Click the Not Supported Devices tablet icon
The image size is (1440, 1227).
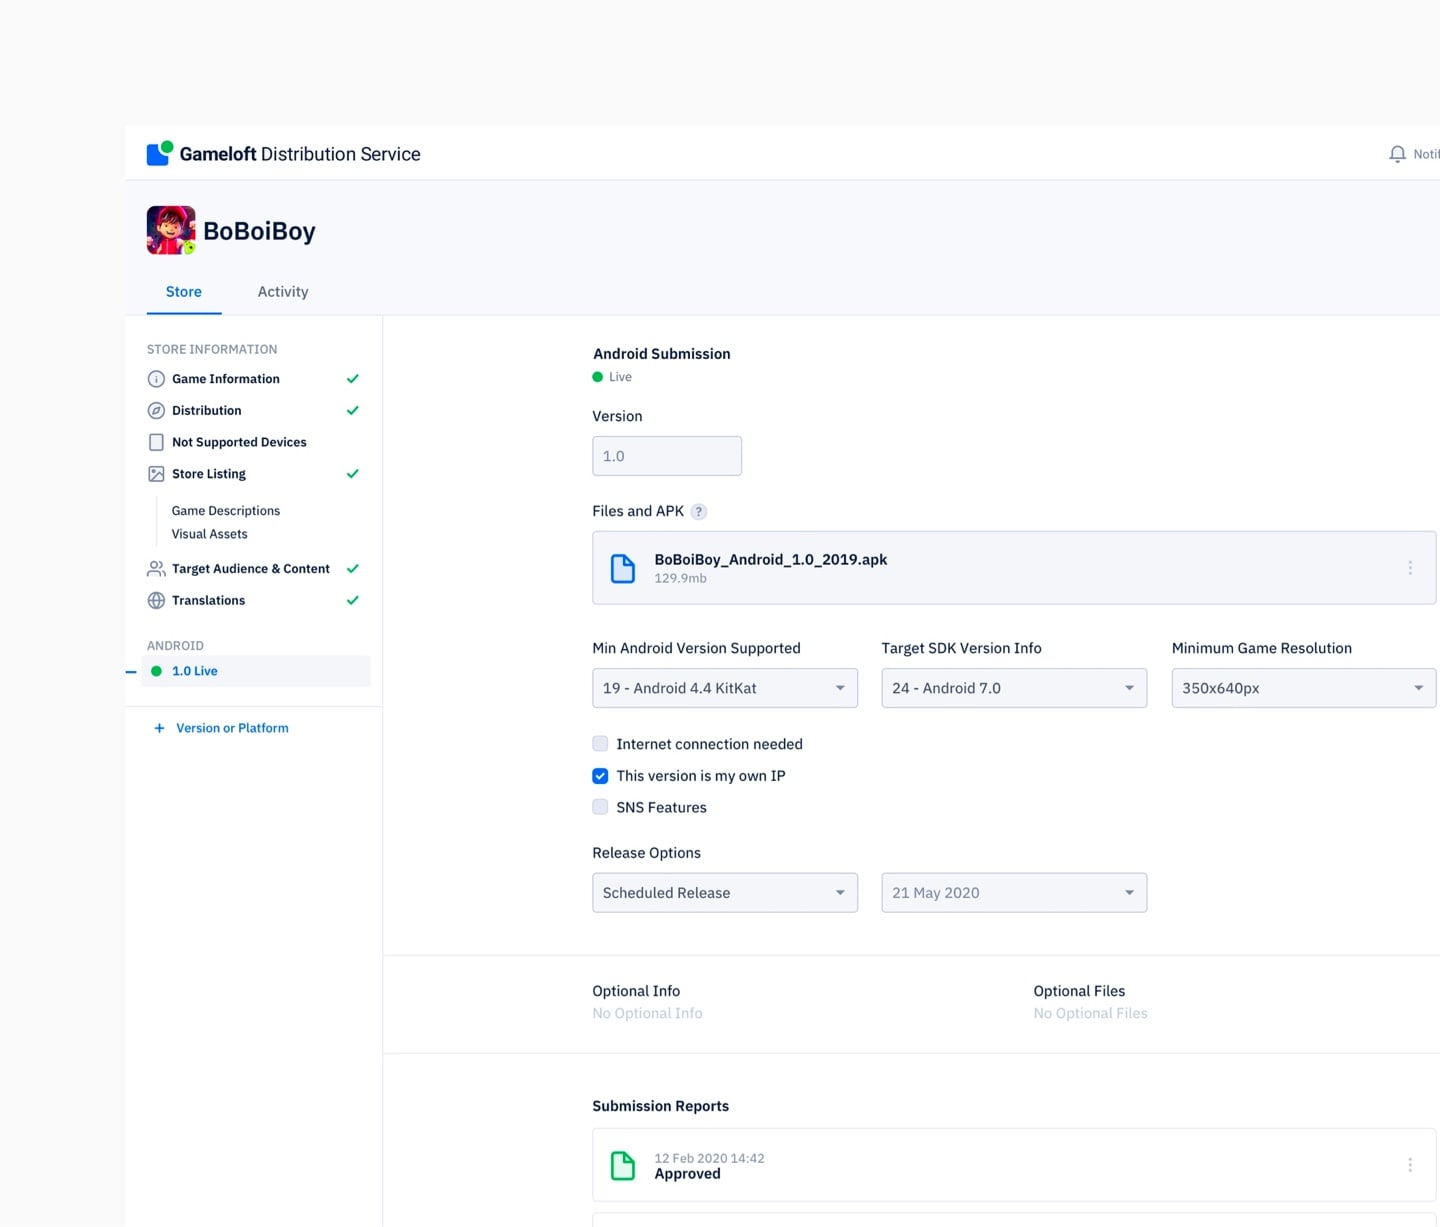click(156, 442)
